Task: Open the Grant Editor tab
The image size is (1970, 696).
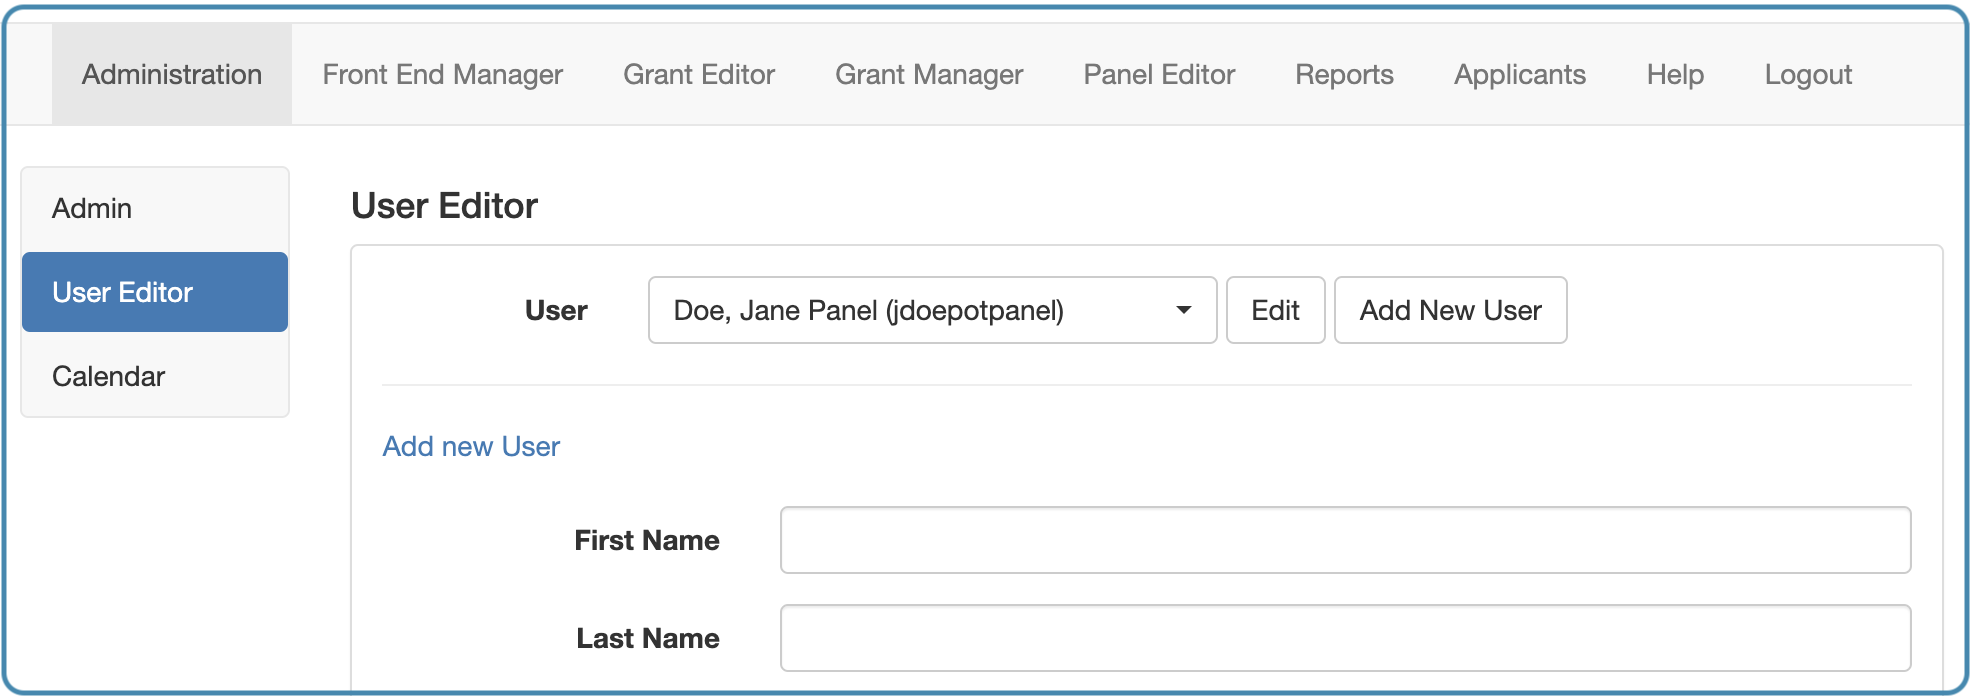Action: point(699,74)
